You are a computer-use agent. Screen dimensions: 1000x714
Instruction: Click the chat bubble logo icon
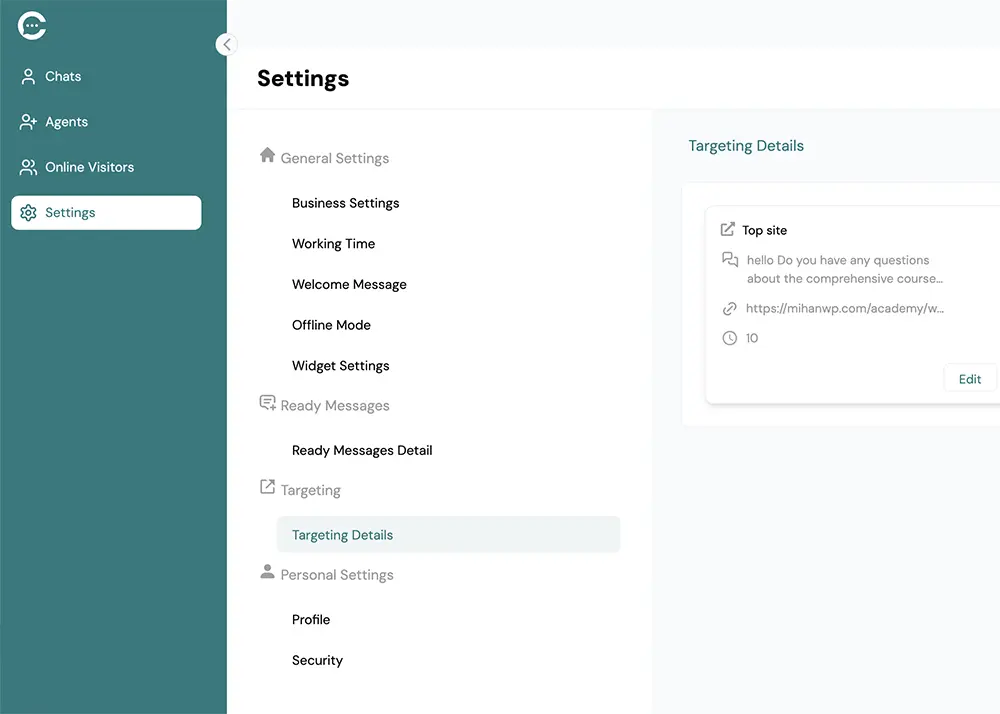[32, 26]
